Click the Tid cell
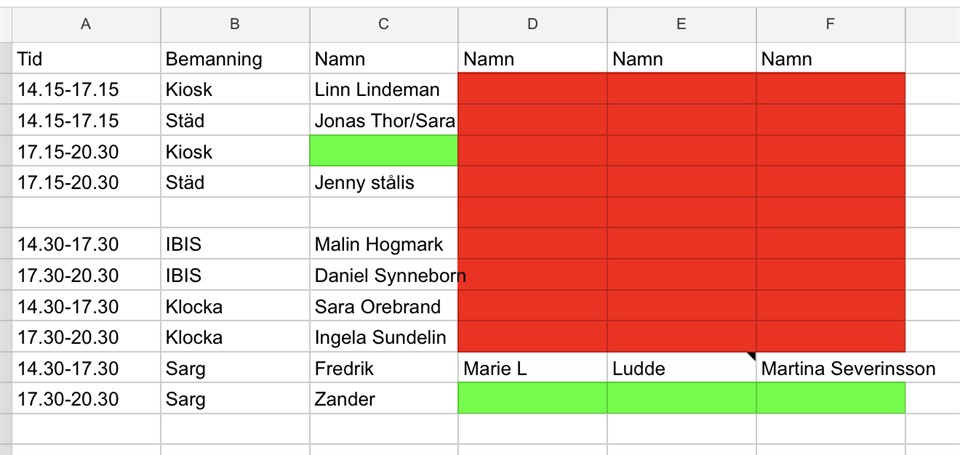960x455 pixels. 85,59
